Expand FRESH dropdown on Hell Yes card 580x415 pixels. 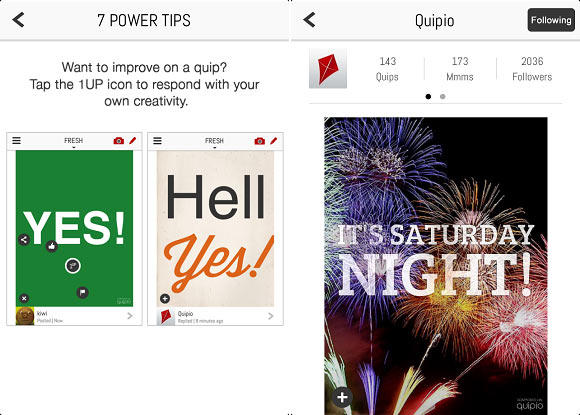pyautogui.click(x=215, y=142)
